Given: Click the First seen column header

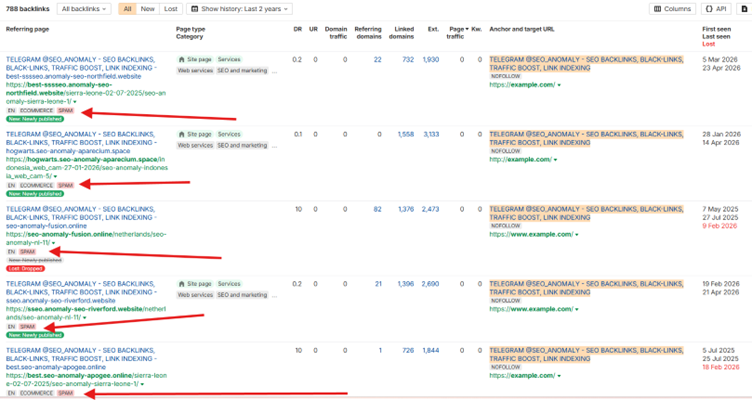Looking at the screenshot, I should (x=716, y=29).
